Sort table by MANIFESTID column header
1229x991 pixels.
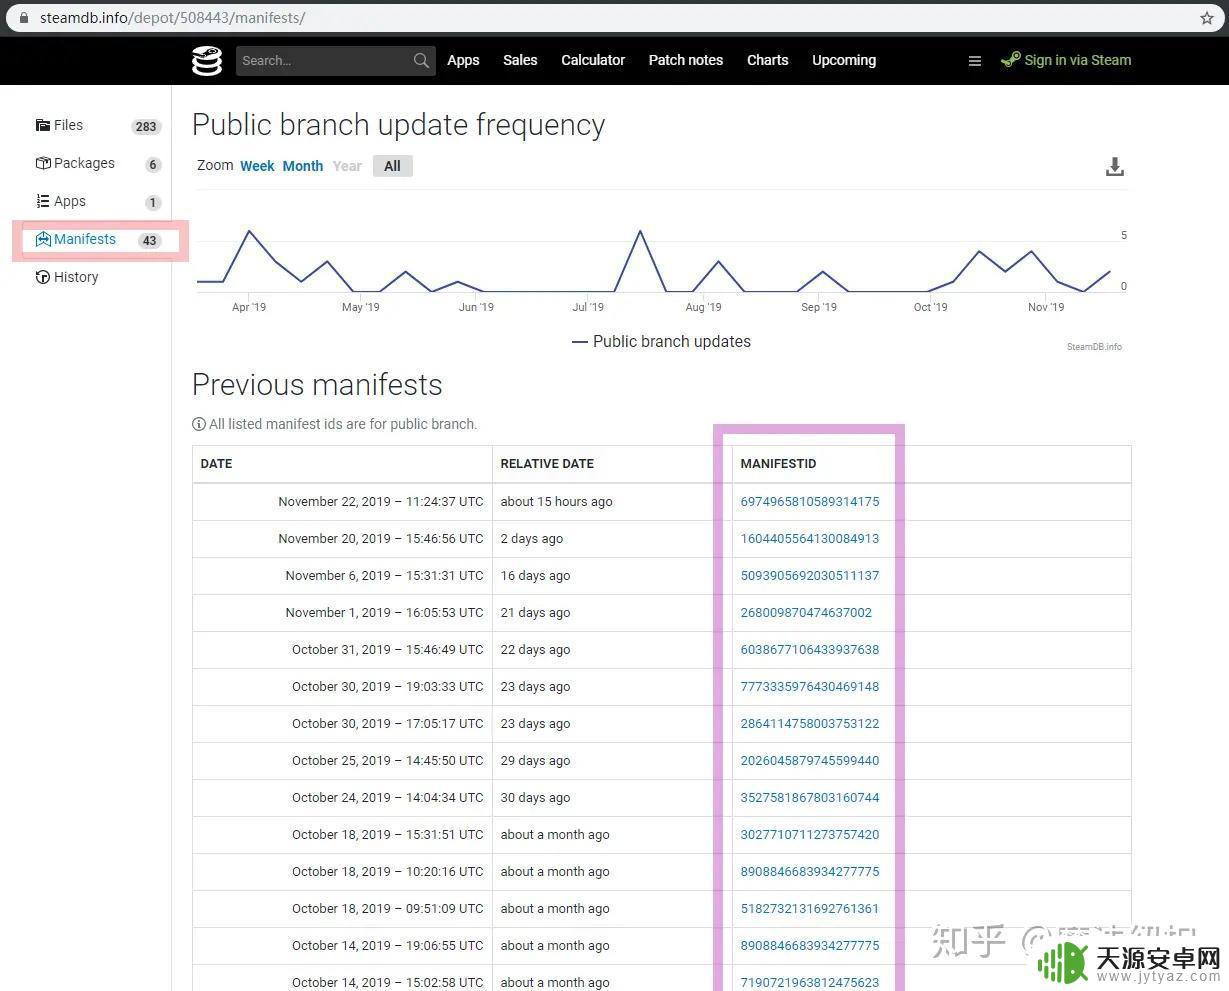[778, 464]
